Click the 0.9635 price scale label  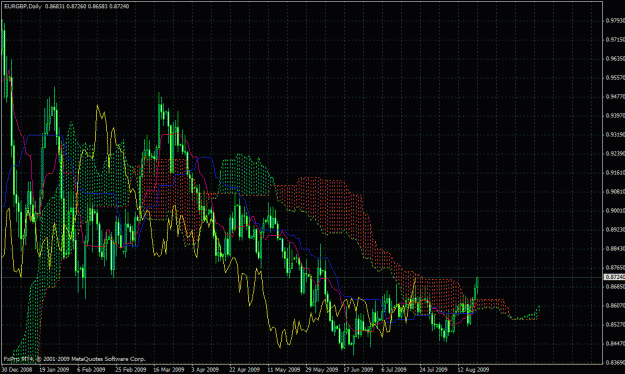[x=615, y=59]
